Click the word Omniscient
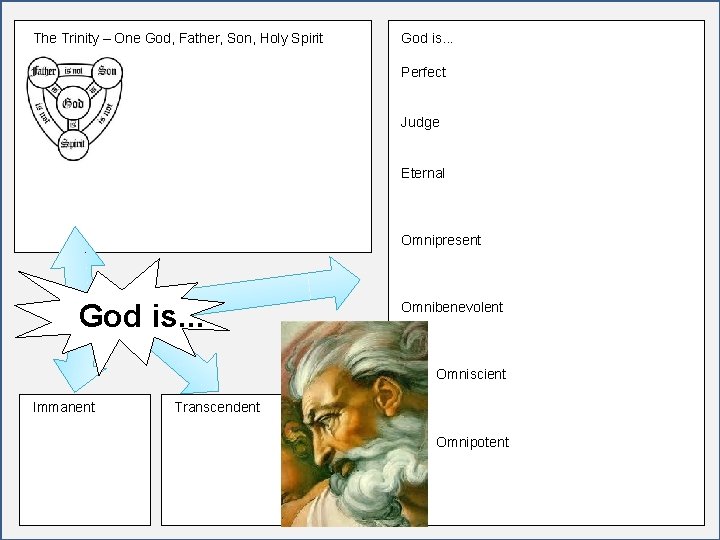Image resolution: width=720 pixels, height=540 pixels. [471, 374]
